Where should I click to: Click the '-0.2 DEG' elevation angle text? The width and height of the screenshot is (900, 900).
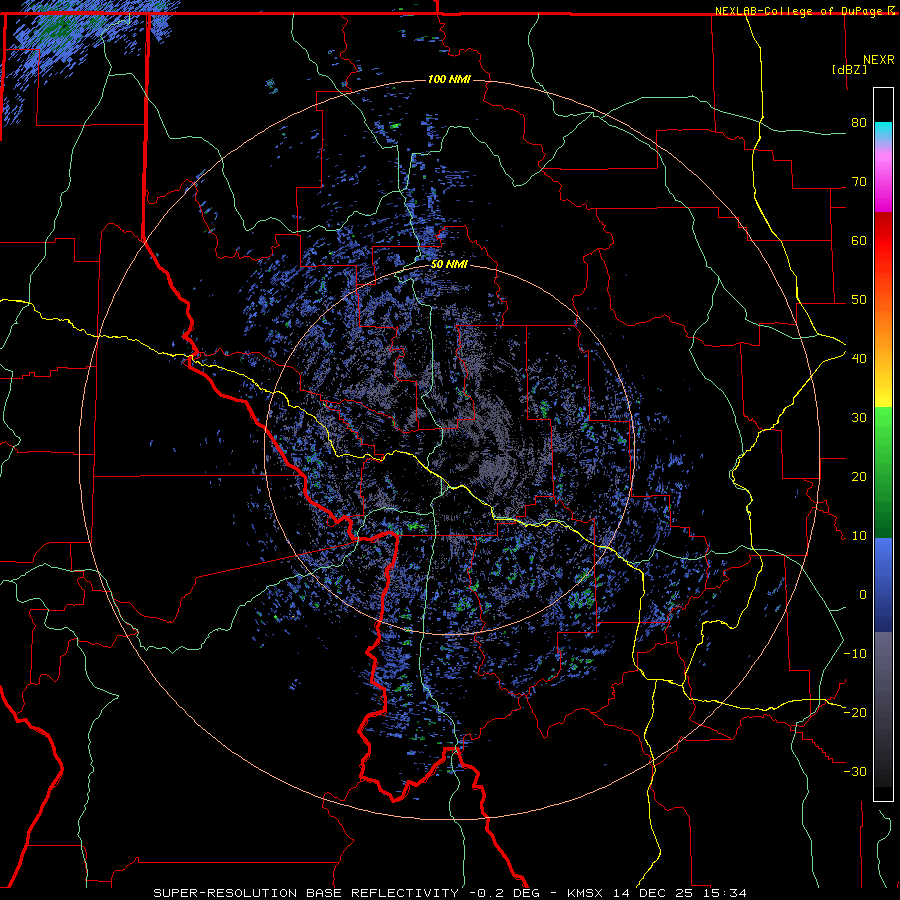504,893
